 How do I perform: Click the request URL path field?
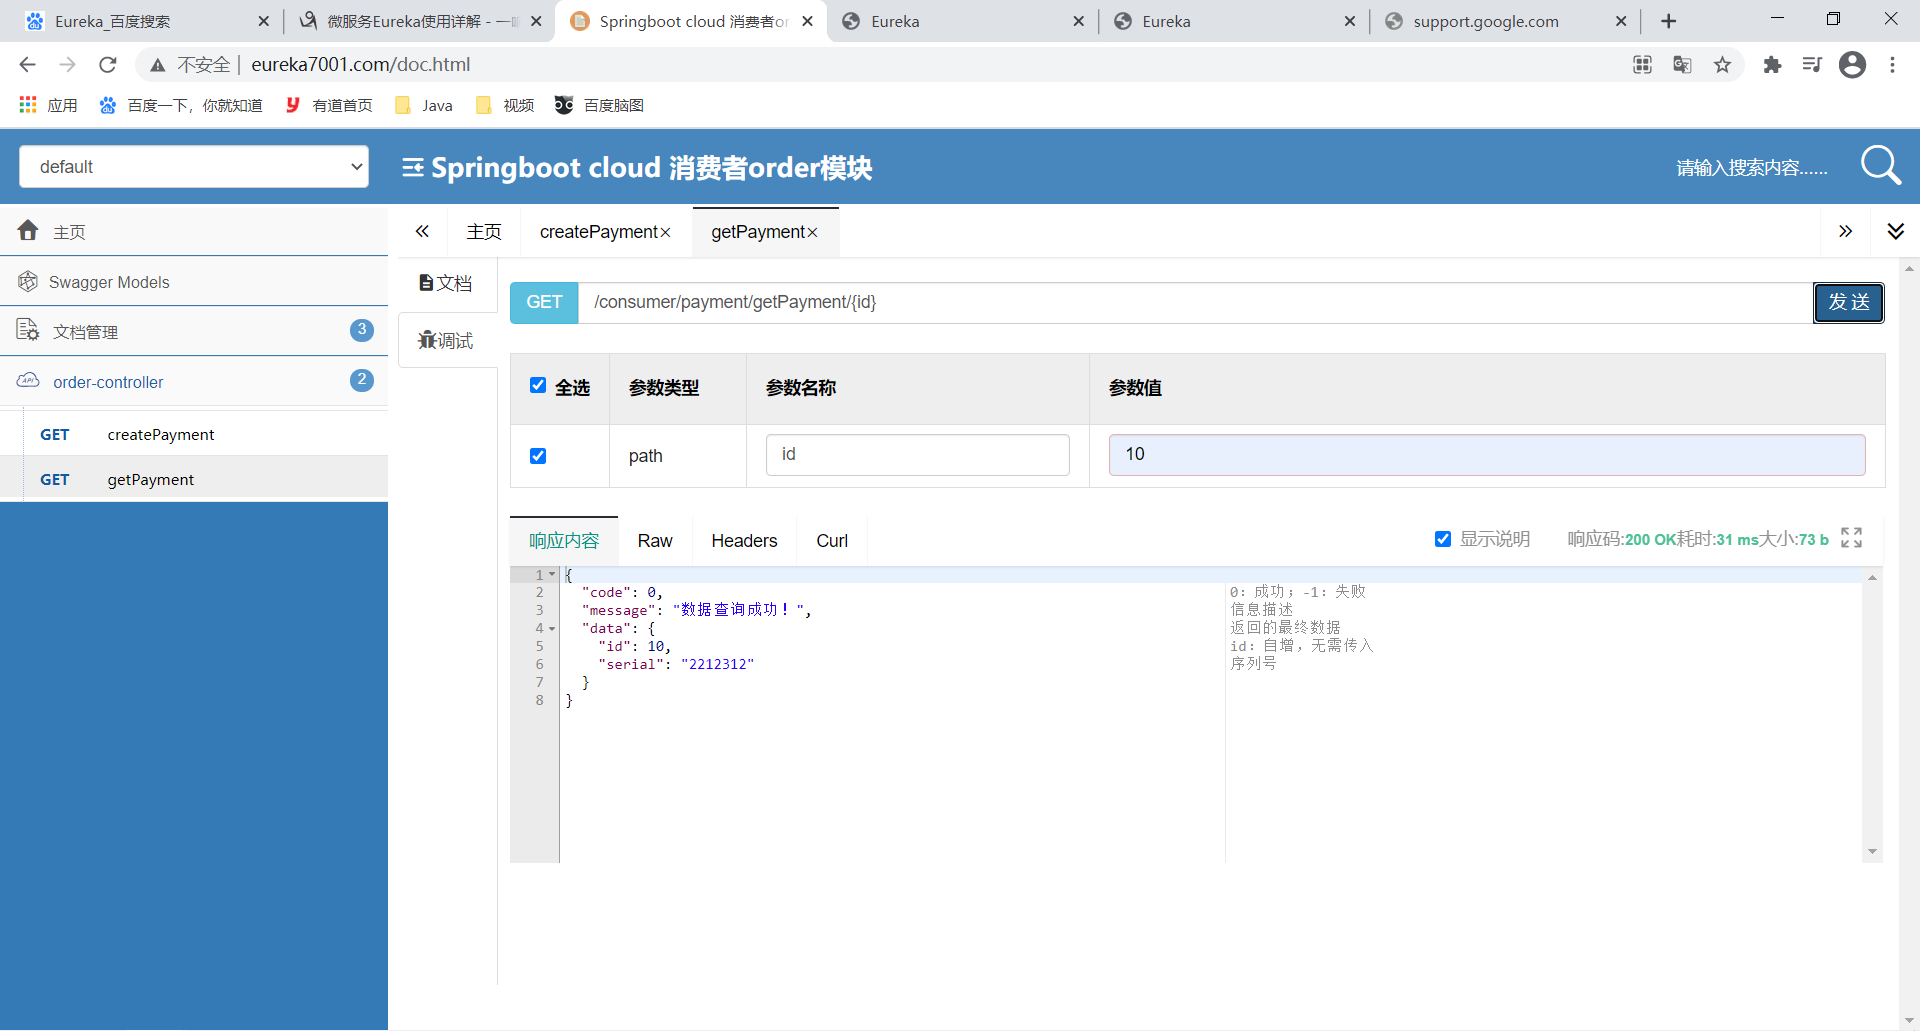[x=1195, y=302]
